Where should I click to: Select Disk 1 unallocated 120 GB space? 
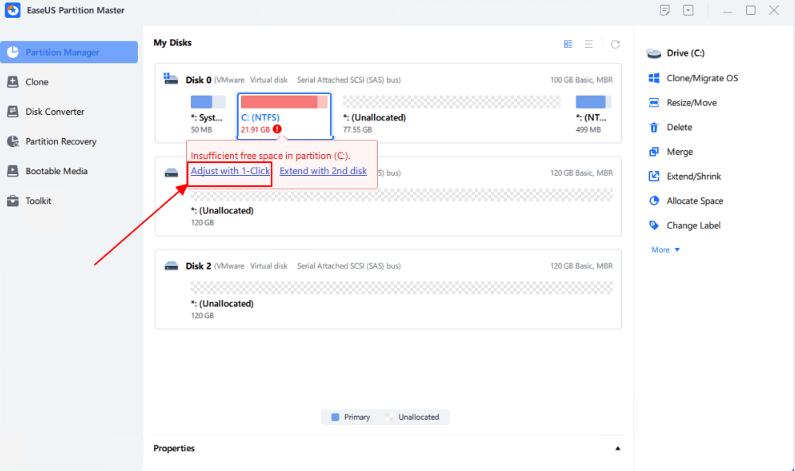pos(402,195)
